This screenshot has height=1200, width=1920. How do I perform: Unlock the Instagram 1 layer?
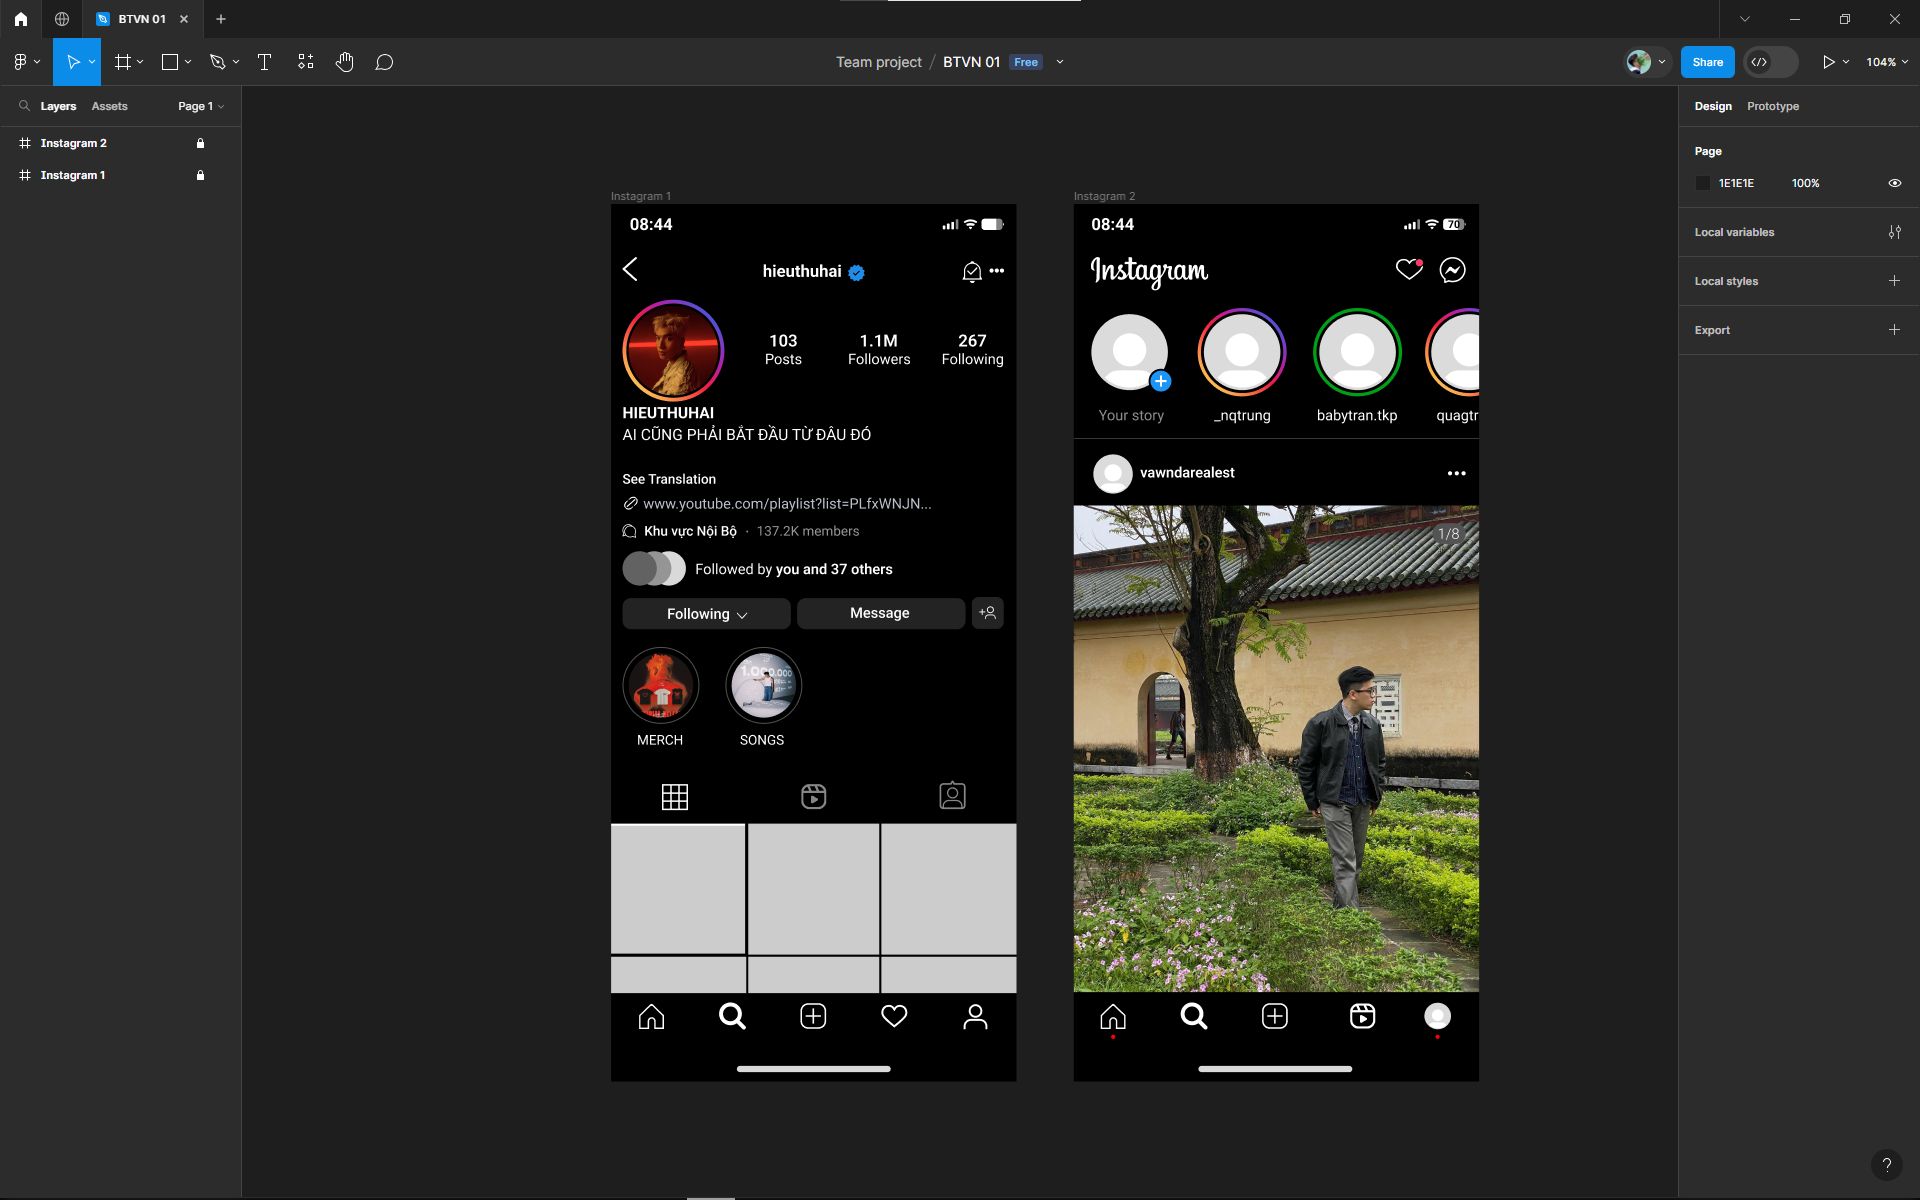[x=200, y=175]
